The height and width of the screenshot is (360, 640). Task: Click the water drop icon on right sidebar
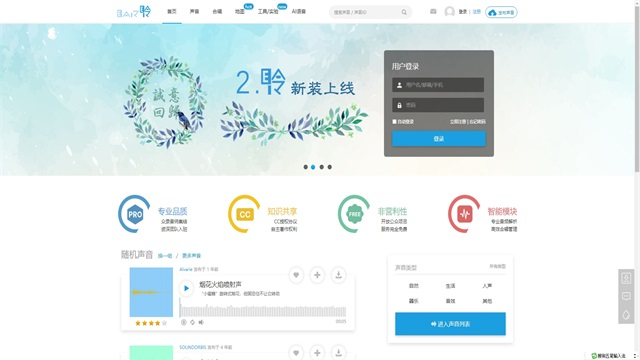(626, 315)
